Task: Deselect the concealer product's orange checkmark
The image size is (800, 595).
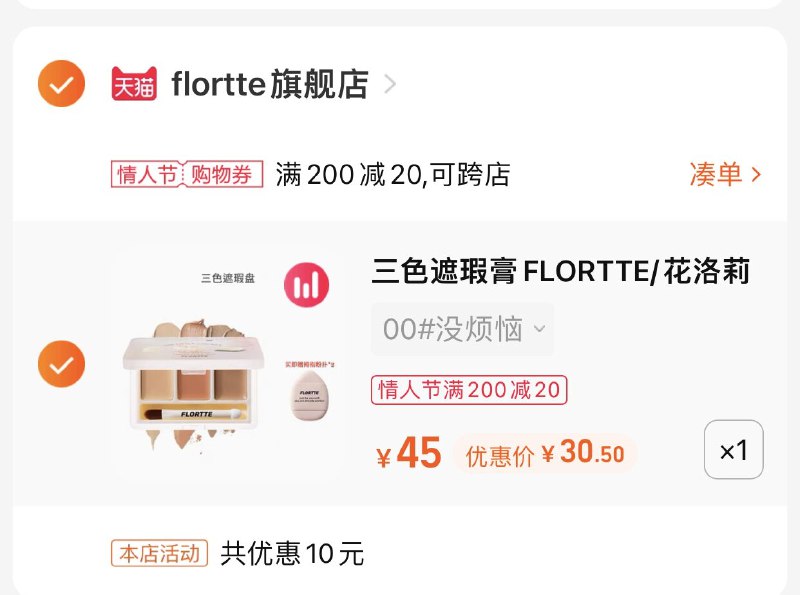Action: 60,363
